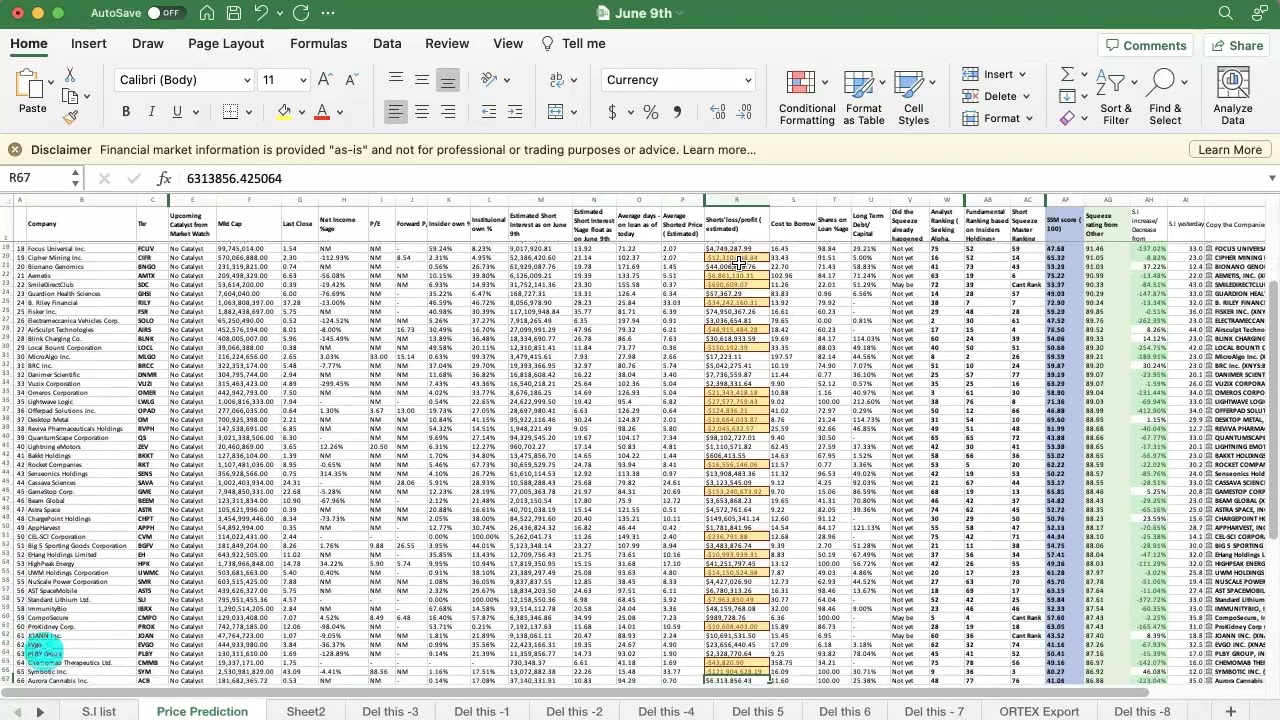This screenshot has height=720, width=1280.
Task: Save the workbook with the floppy disk icon
Action: (233, 13)
